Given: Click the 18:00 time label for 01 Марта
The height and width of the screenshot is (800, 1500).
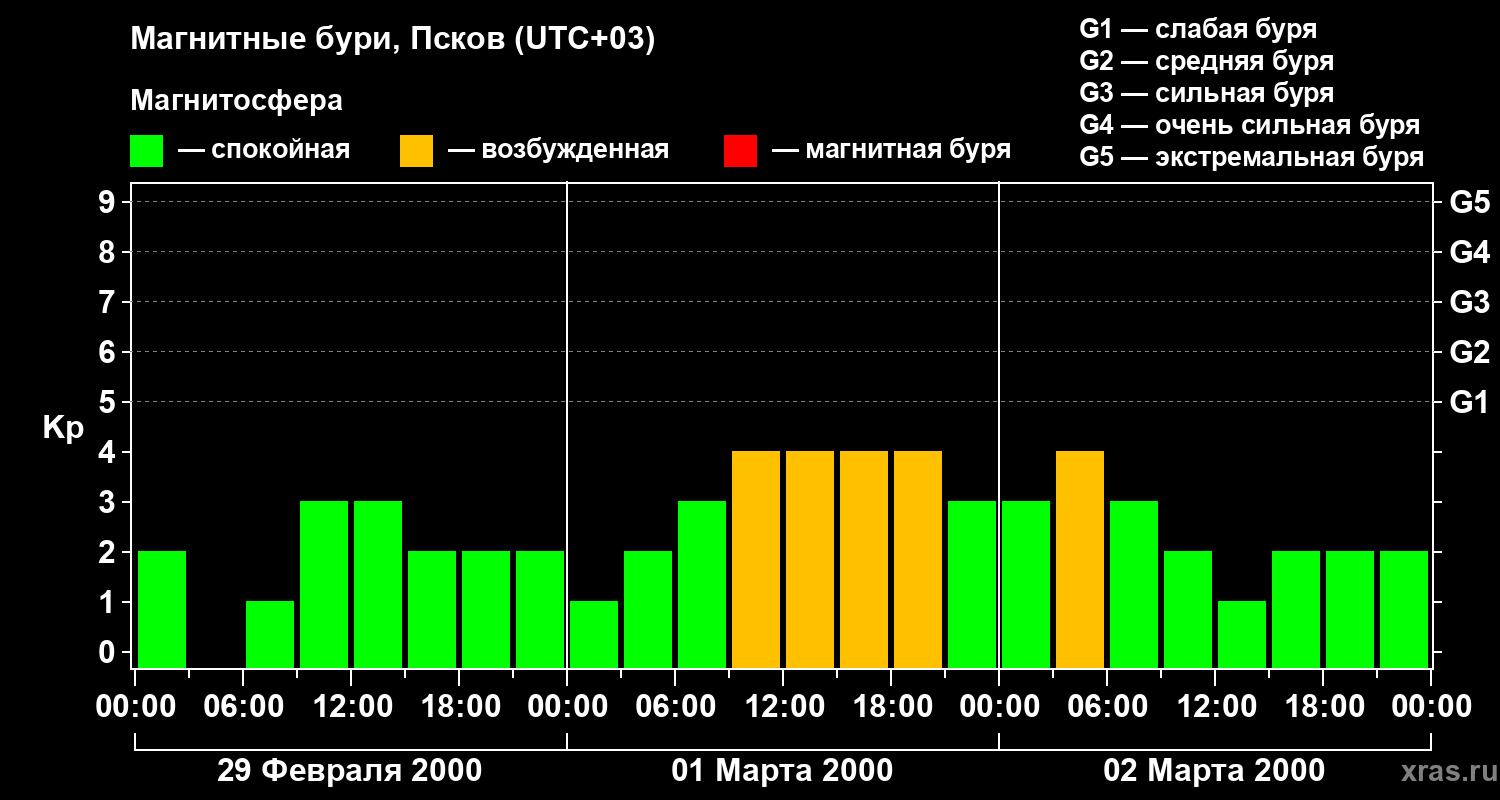Looking at the screenshot, I should (x=891, y=707).
